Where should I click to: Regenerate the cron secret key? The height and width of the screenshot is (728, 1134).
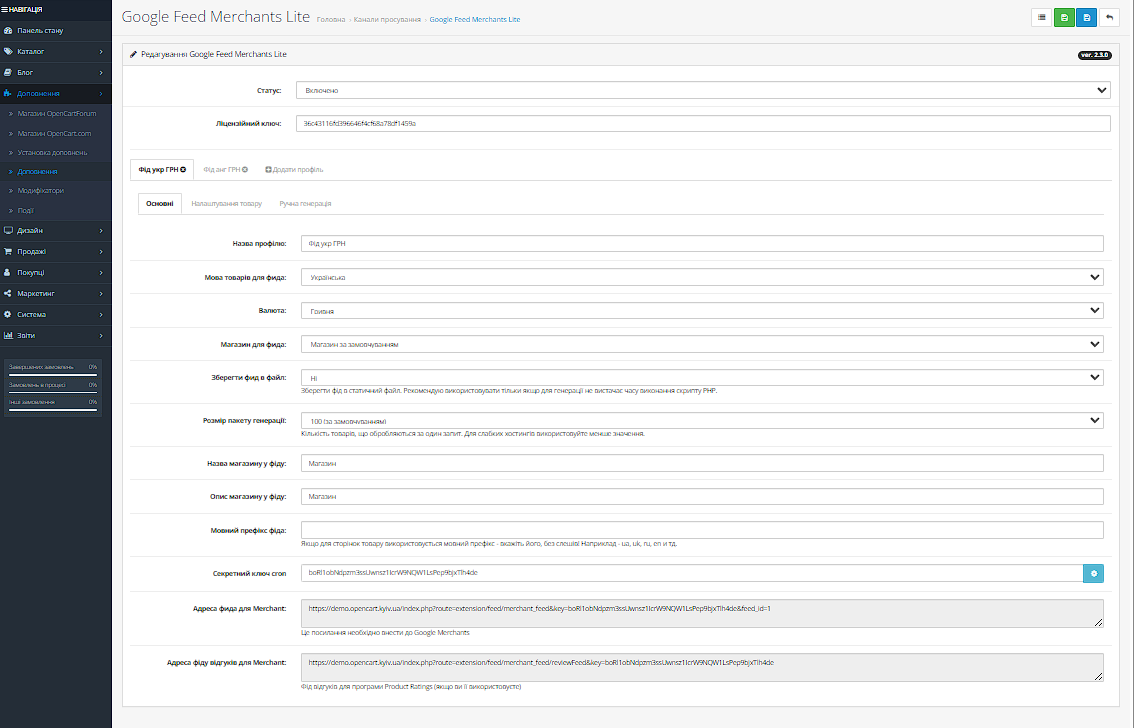1094,573
